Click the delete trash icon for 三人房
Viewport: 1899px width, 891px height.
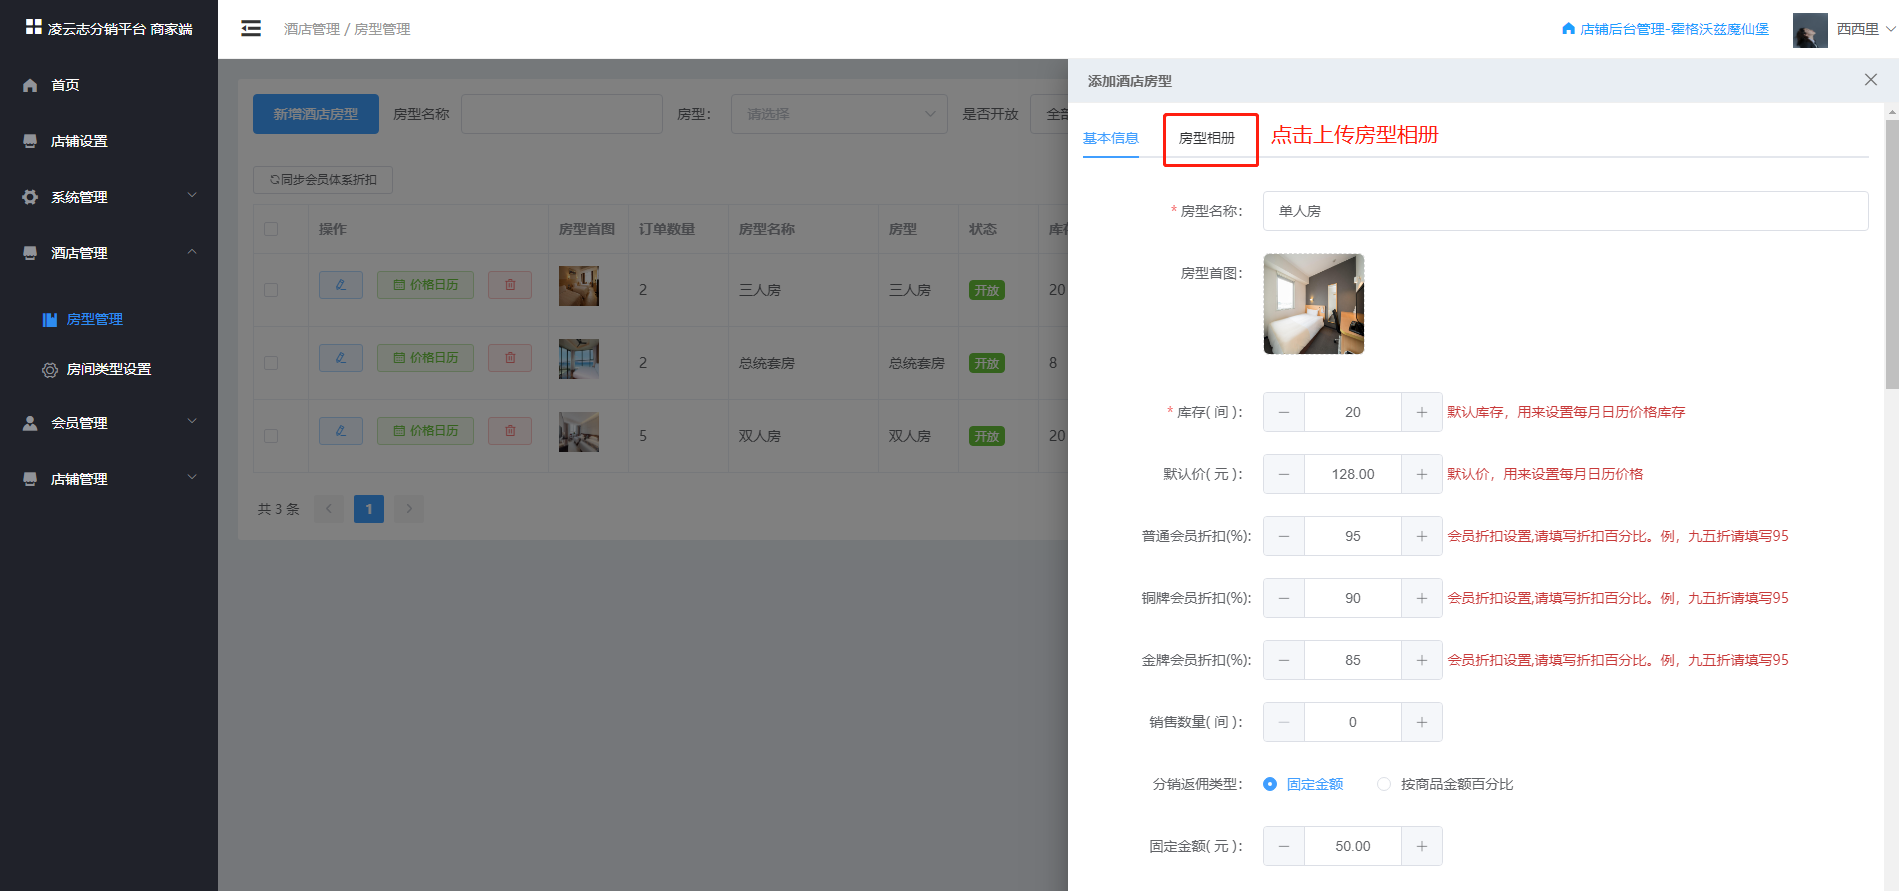[510, 285]
